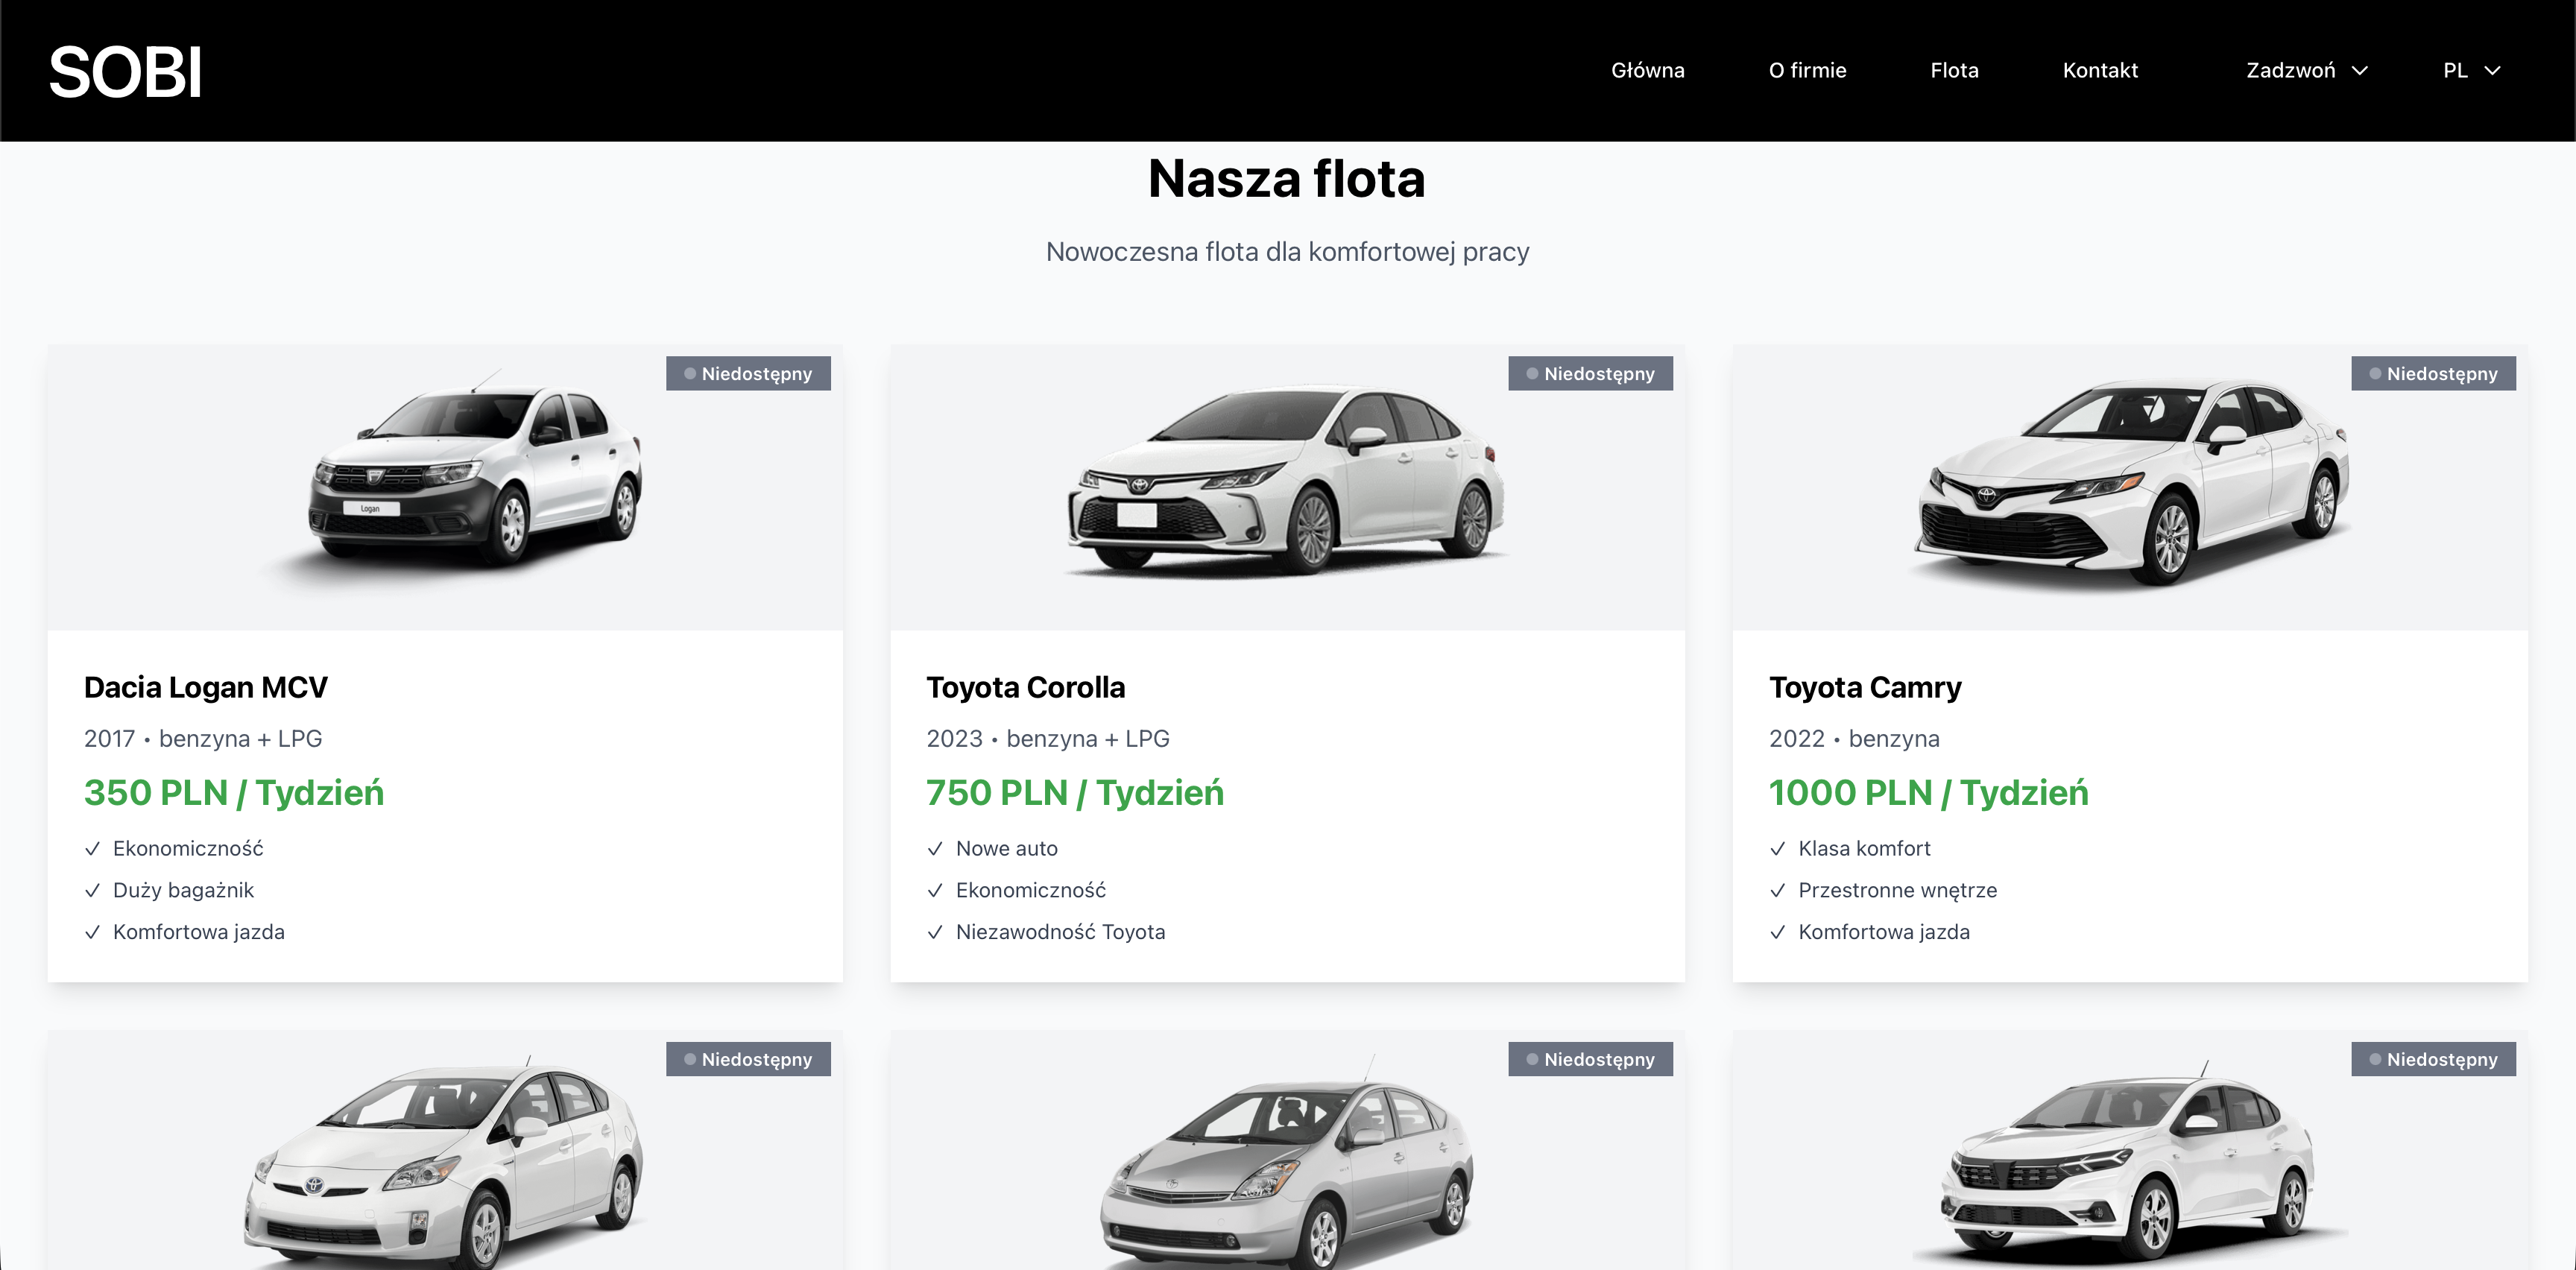The width and height of the screenshot is (2576, 1270).
Task: Select the Toyota Corolla title
Action: point(1025,688)
